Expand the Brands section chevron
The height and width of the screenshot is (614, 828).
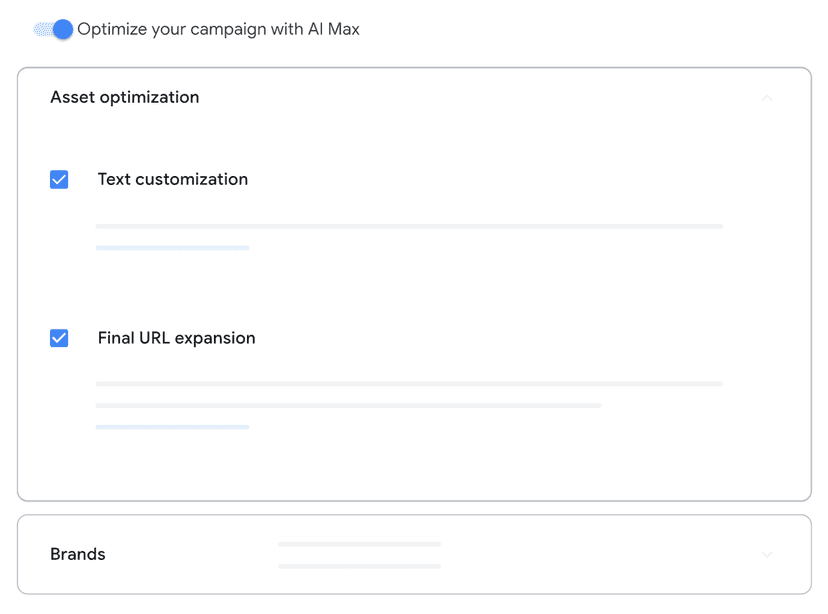coord(767,554)
